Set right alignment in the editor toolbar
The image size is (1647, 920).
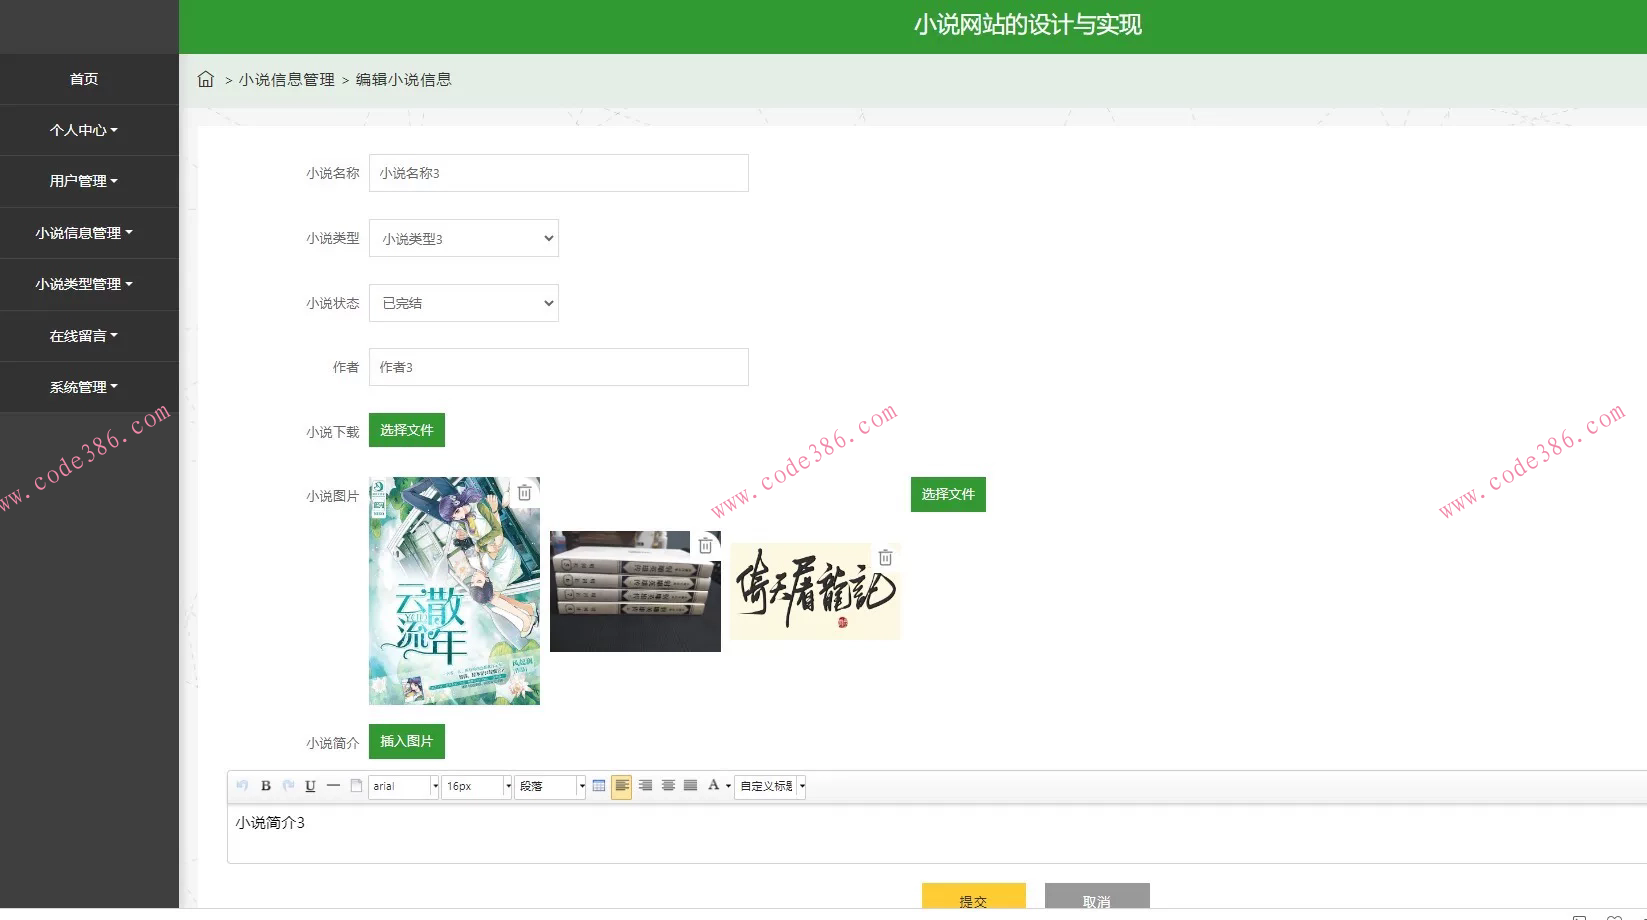point(645,786)
